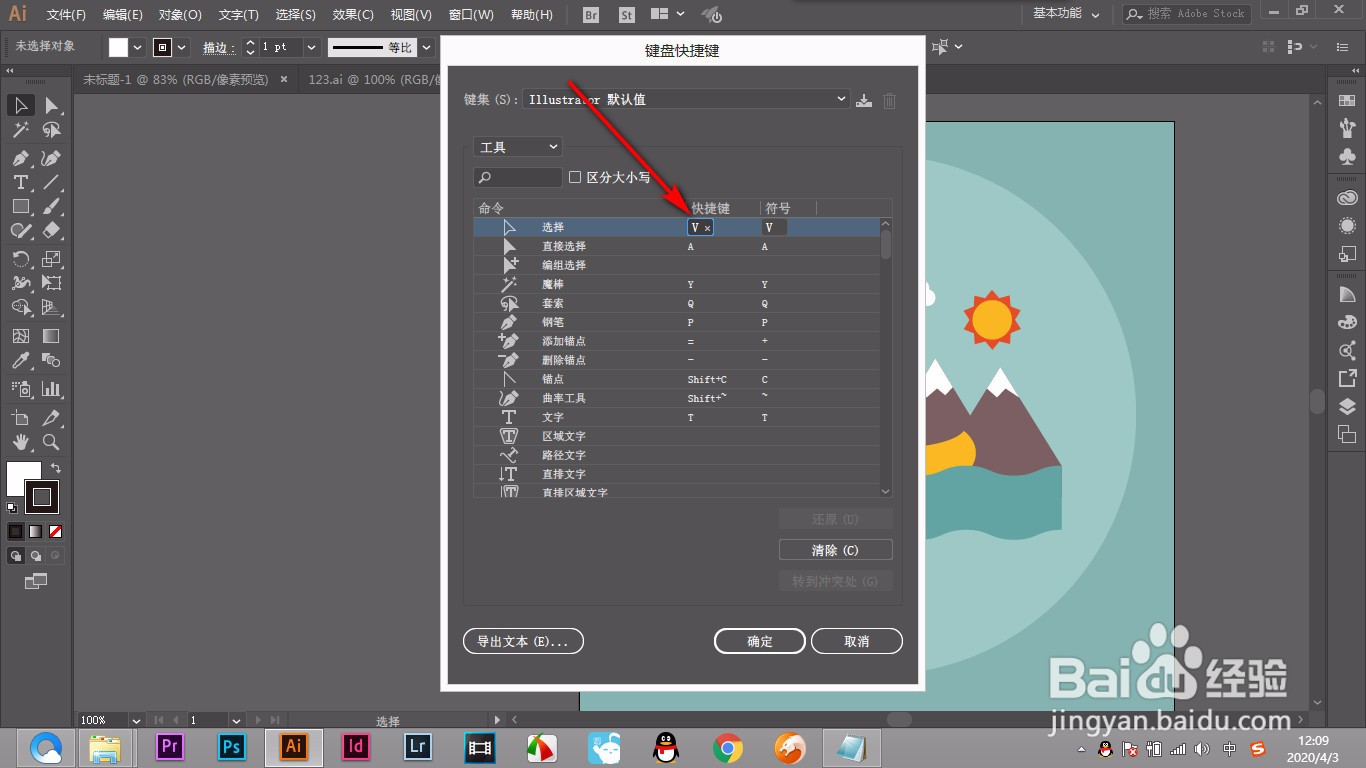Click the Clear (清除) button
The height and width of the screenshot is (768, 1366).
pos(835,550)
